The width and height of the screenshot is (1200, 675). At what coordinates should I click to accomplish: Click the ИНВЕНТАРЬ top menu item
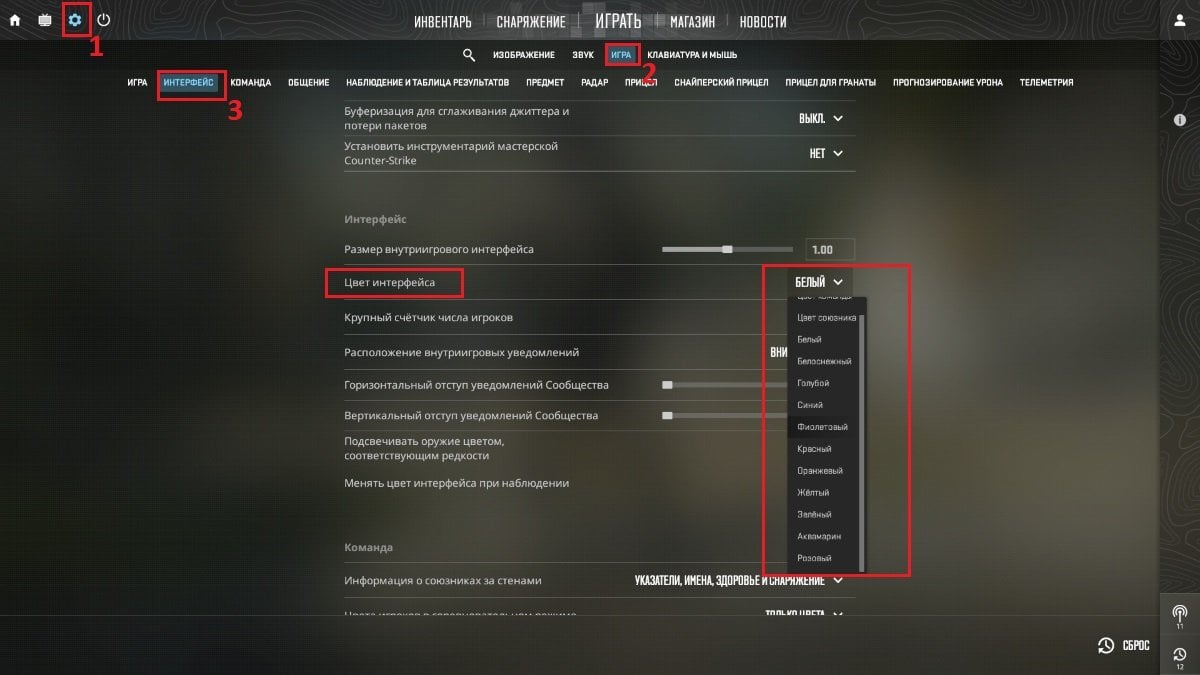(443, 21)
